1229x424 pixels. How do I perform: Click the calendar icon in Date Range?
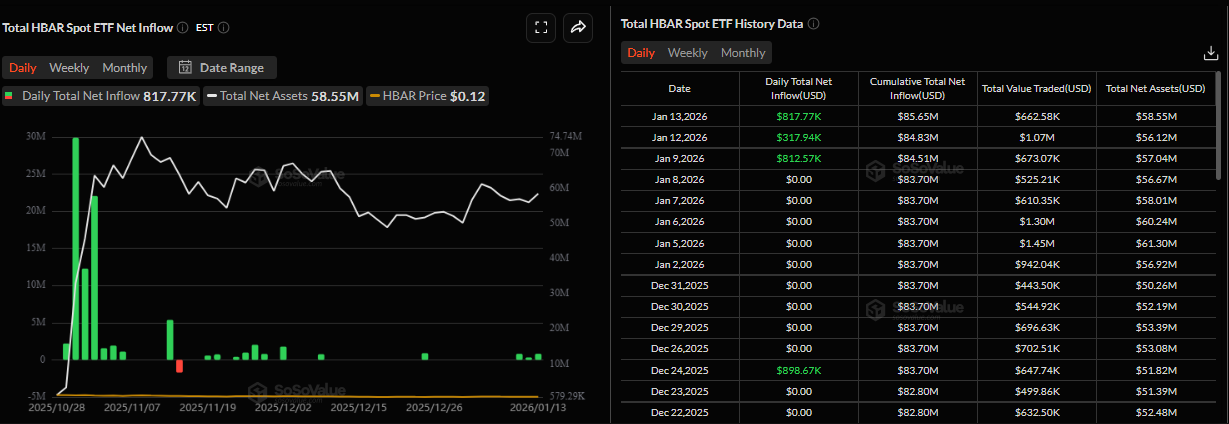pyautogui.click(x=185, y=68)
